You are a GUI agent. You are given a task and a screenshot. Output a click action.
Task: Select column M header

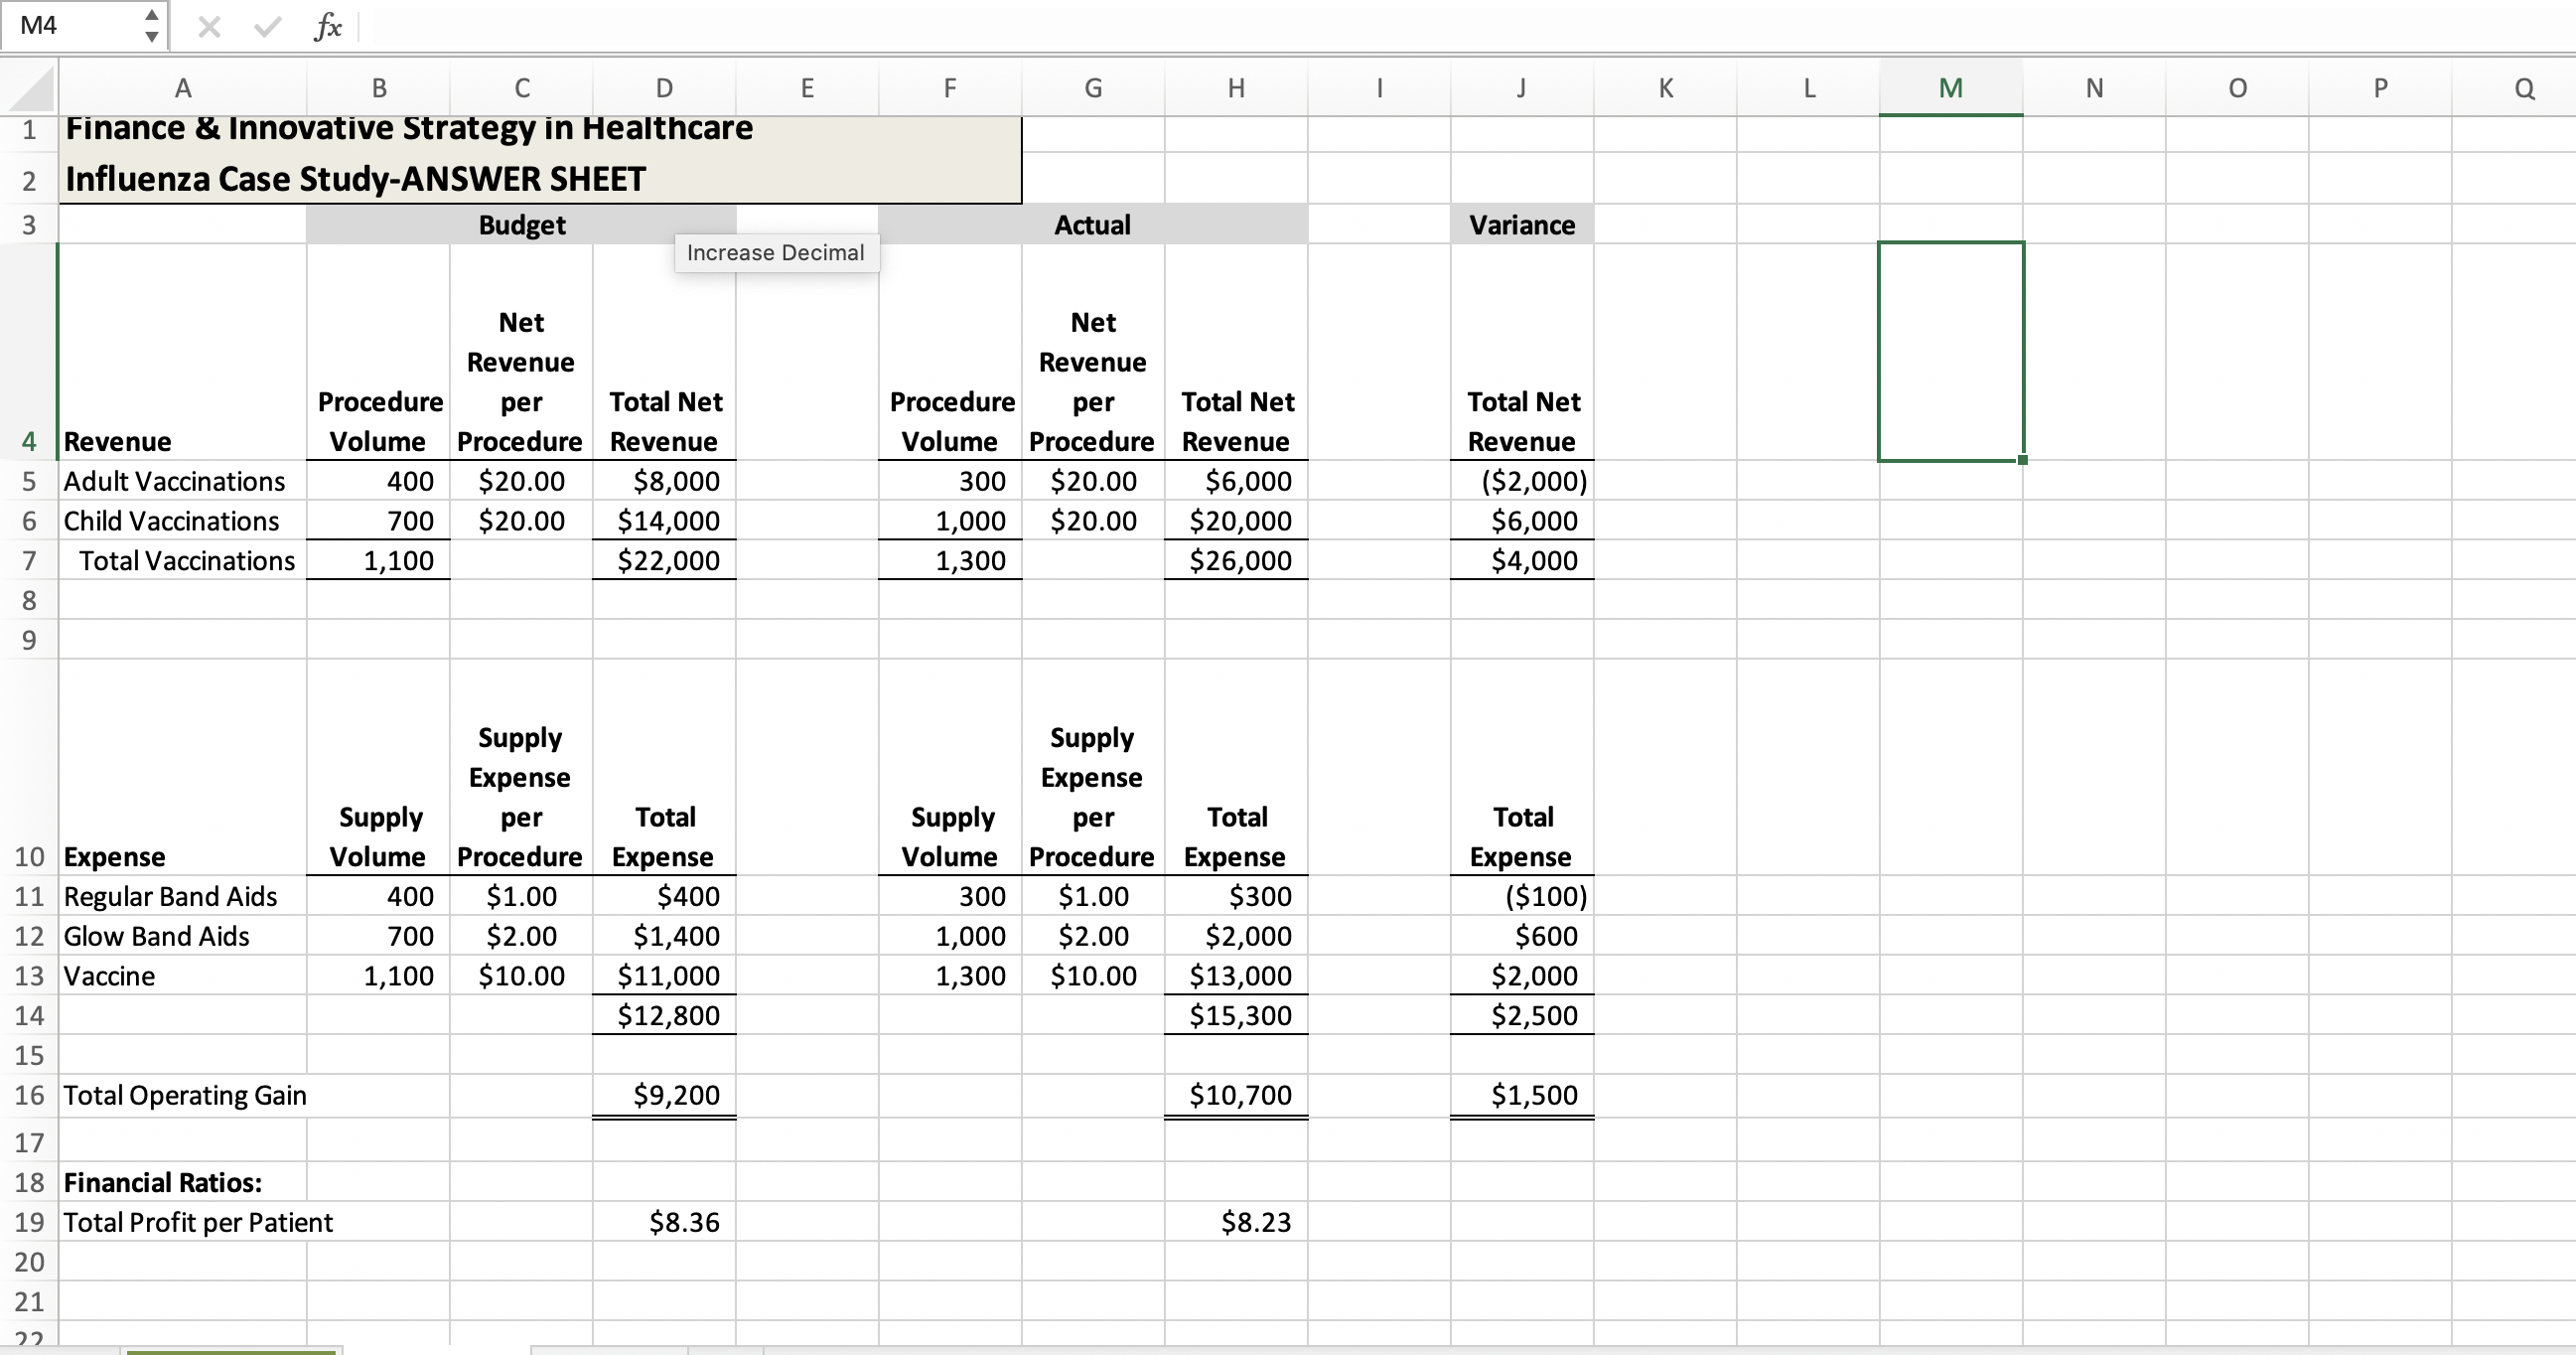click(x=1950, y=89)
